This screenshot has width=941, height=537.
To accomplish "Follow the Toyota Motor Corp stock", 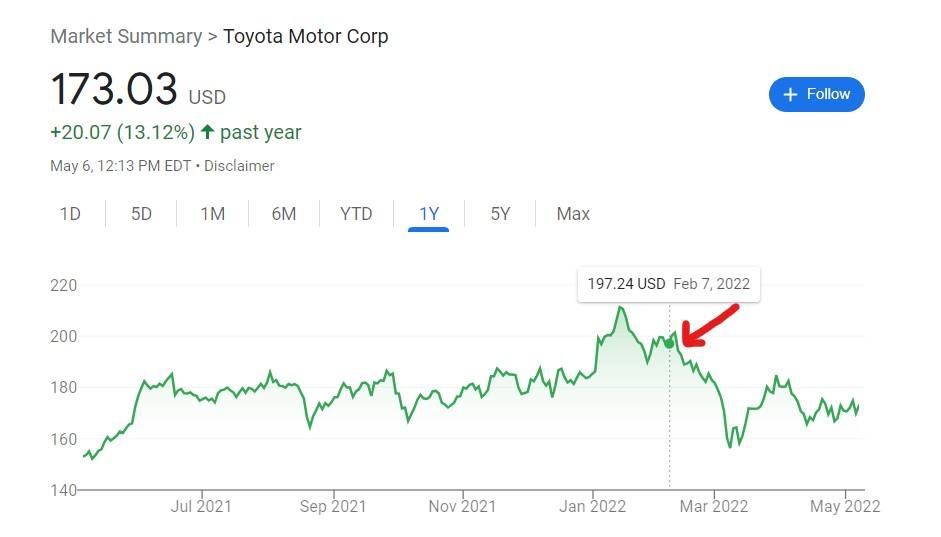I will pyautogui.click(x=816, y=94).
